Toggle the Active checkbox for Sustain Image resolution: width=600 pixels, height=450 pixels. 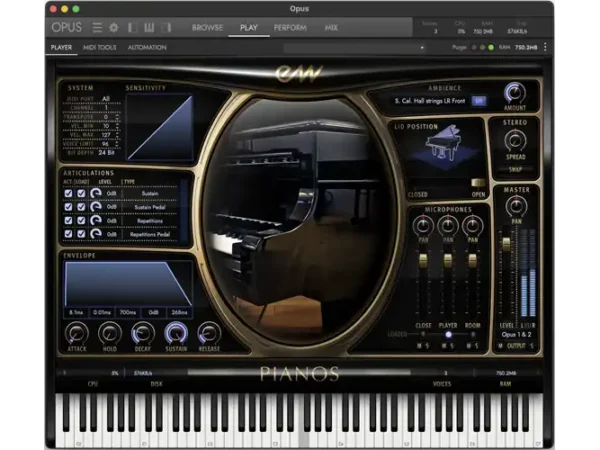click(68, 193)
